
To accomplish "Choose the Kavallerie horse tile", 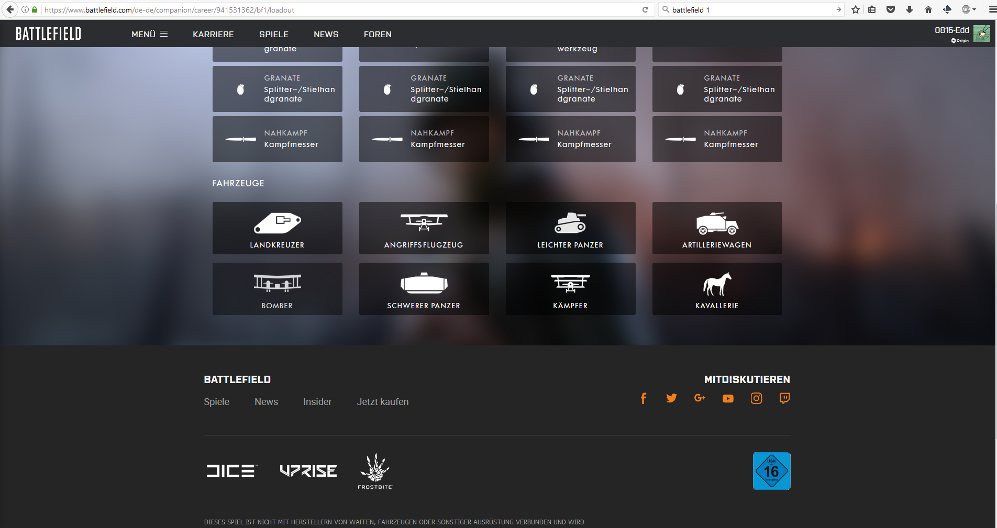I will click(x=717, y=289).
